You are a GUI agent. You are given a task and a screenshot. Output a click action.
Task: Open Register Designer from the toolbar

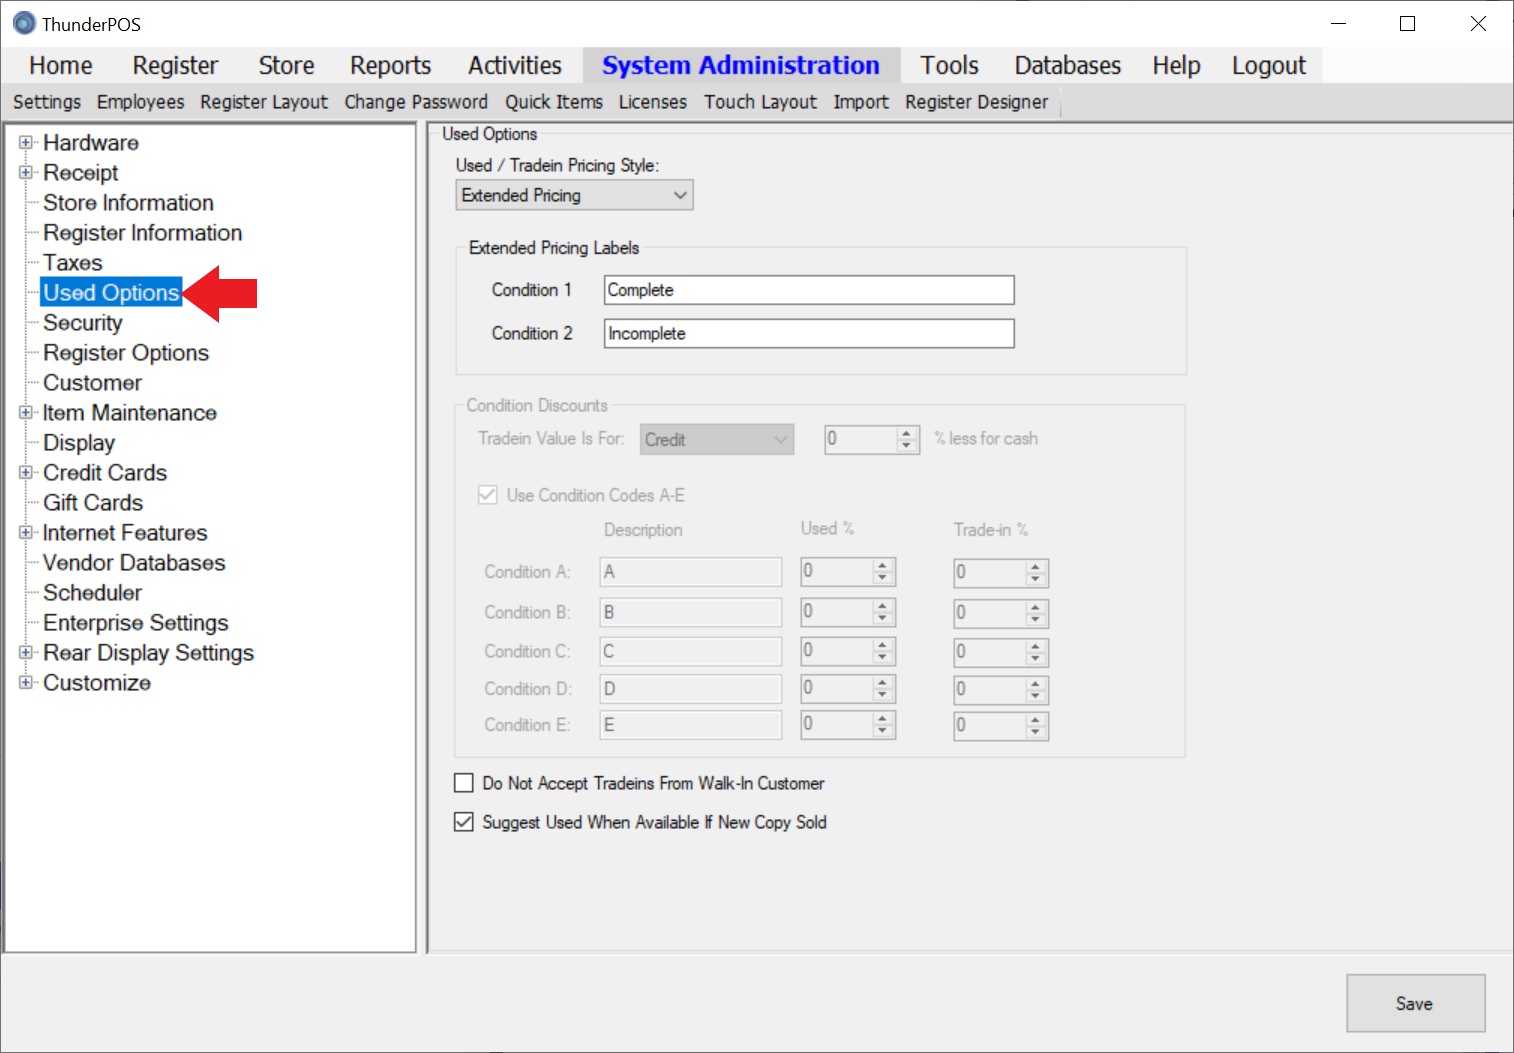click(x=976, y=102)
